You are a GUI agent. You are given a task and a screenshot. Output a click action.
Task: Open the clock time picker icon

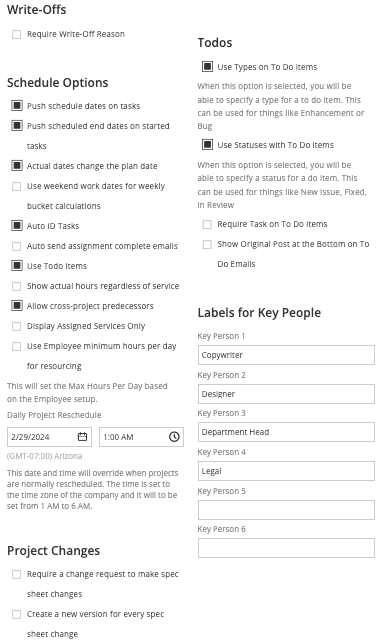[x=174, y=437]
